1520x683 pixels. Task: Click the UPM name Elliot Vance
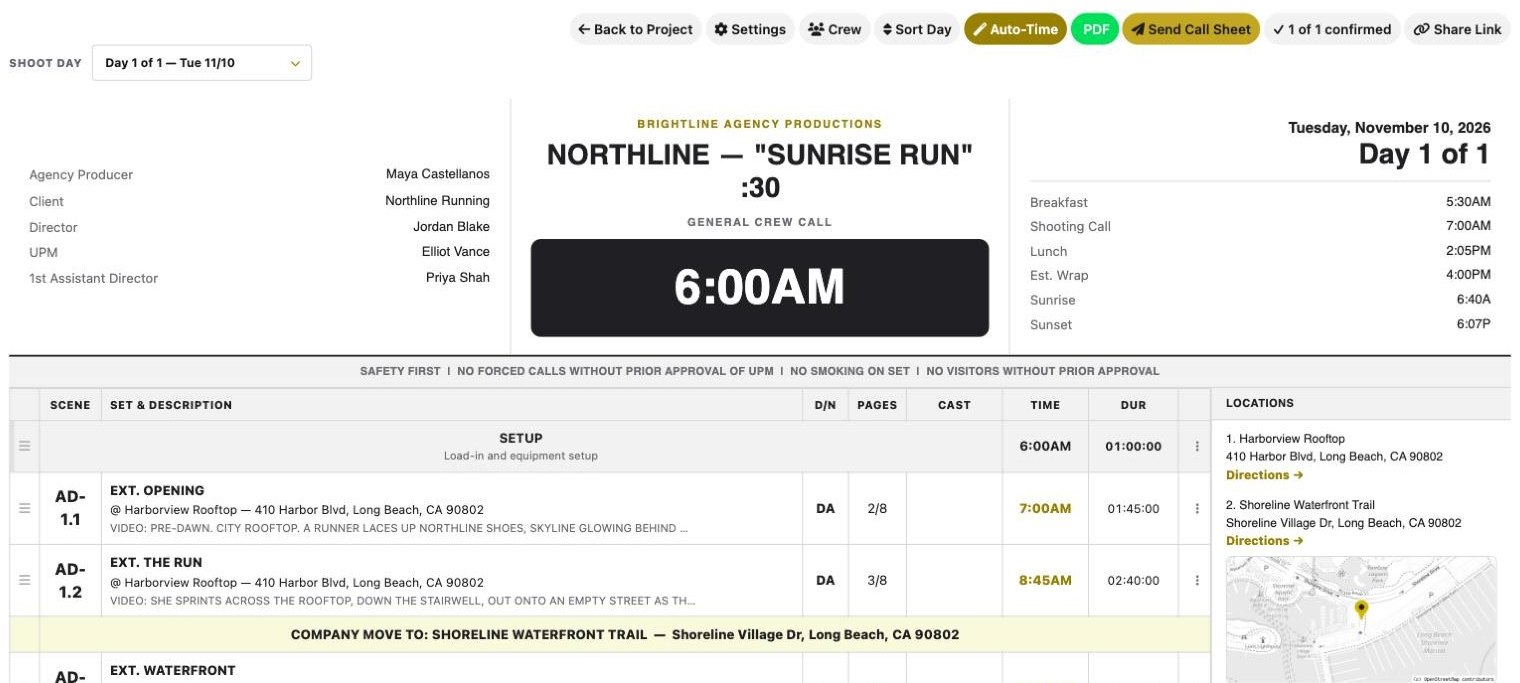coord(456,252)
